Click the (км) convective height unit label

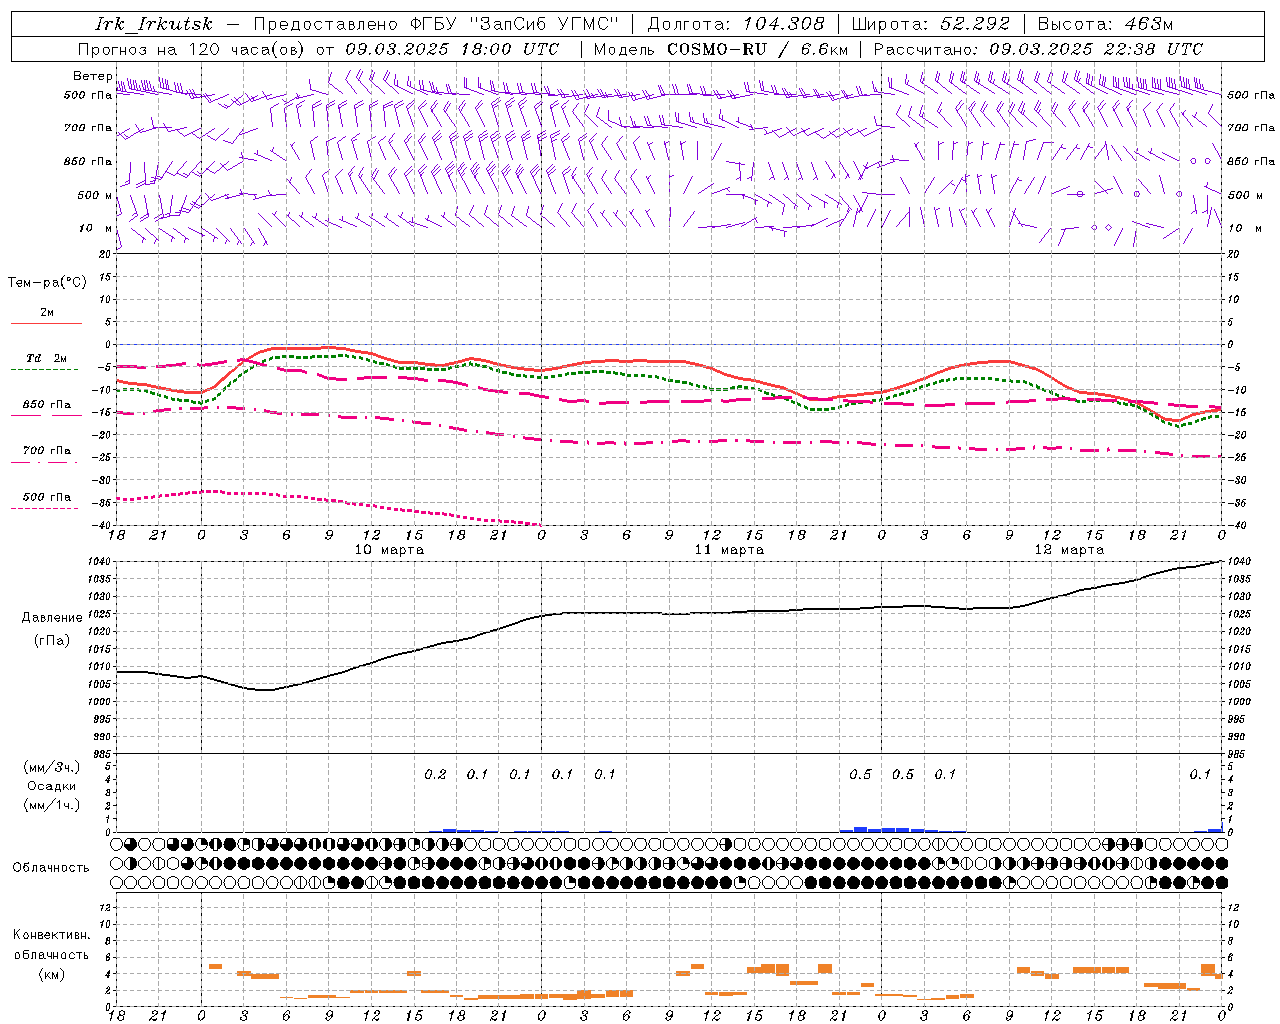pyautogui.click(x=51, y=974)
